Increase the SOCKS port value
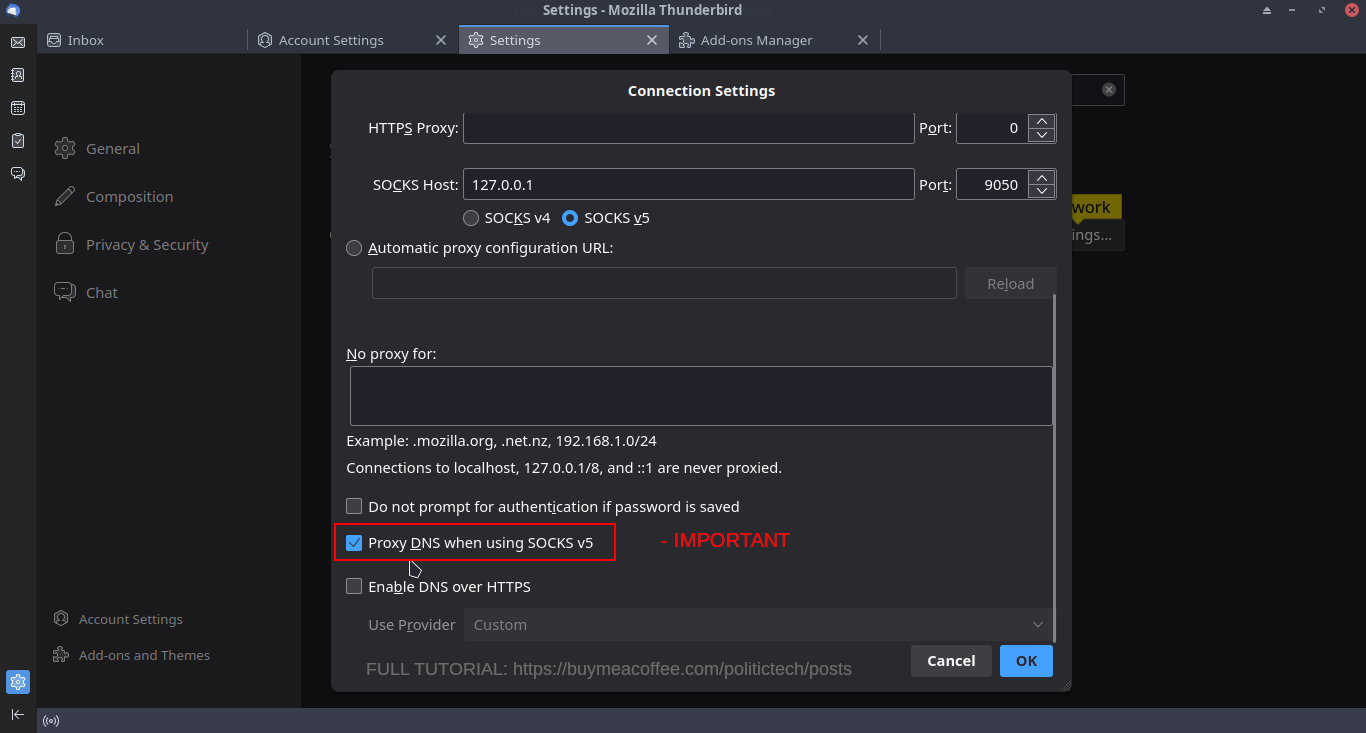Screen dimensions: 1366x733 pos(1042,177)
